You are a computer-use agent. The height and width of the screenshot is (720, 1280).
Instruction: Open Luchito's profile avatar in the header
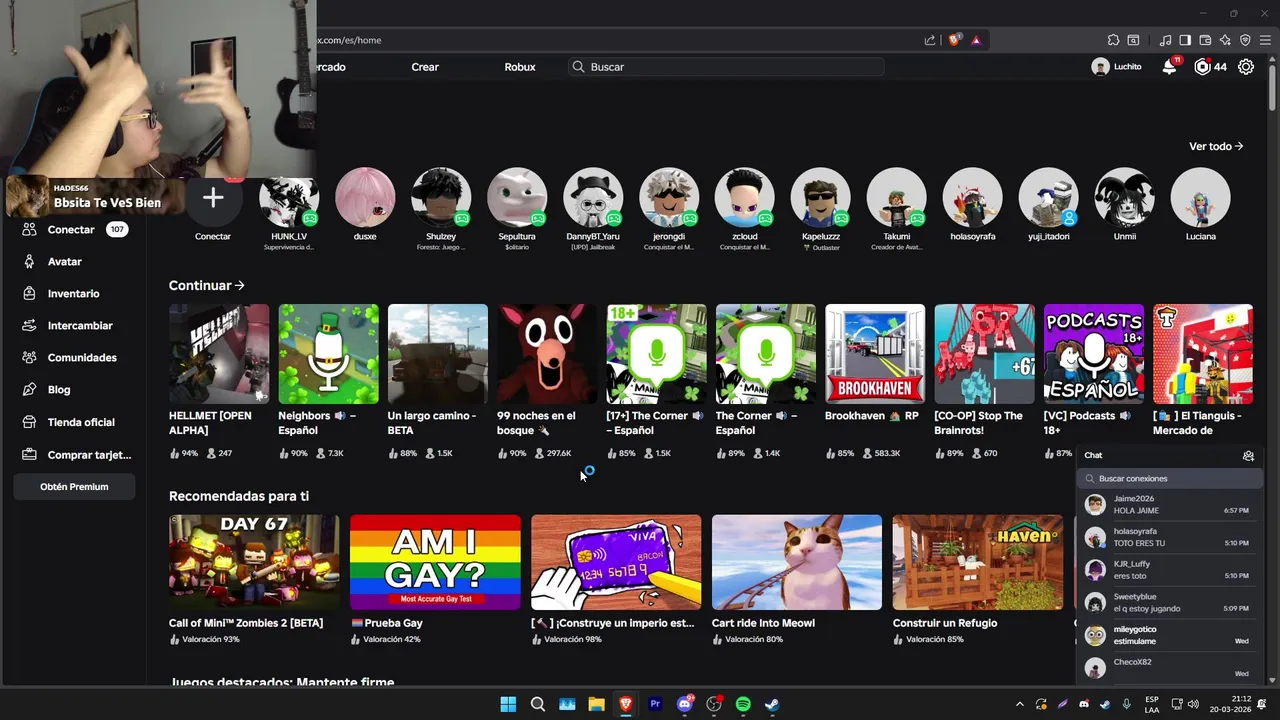[x=1100, y=67]
